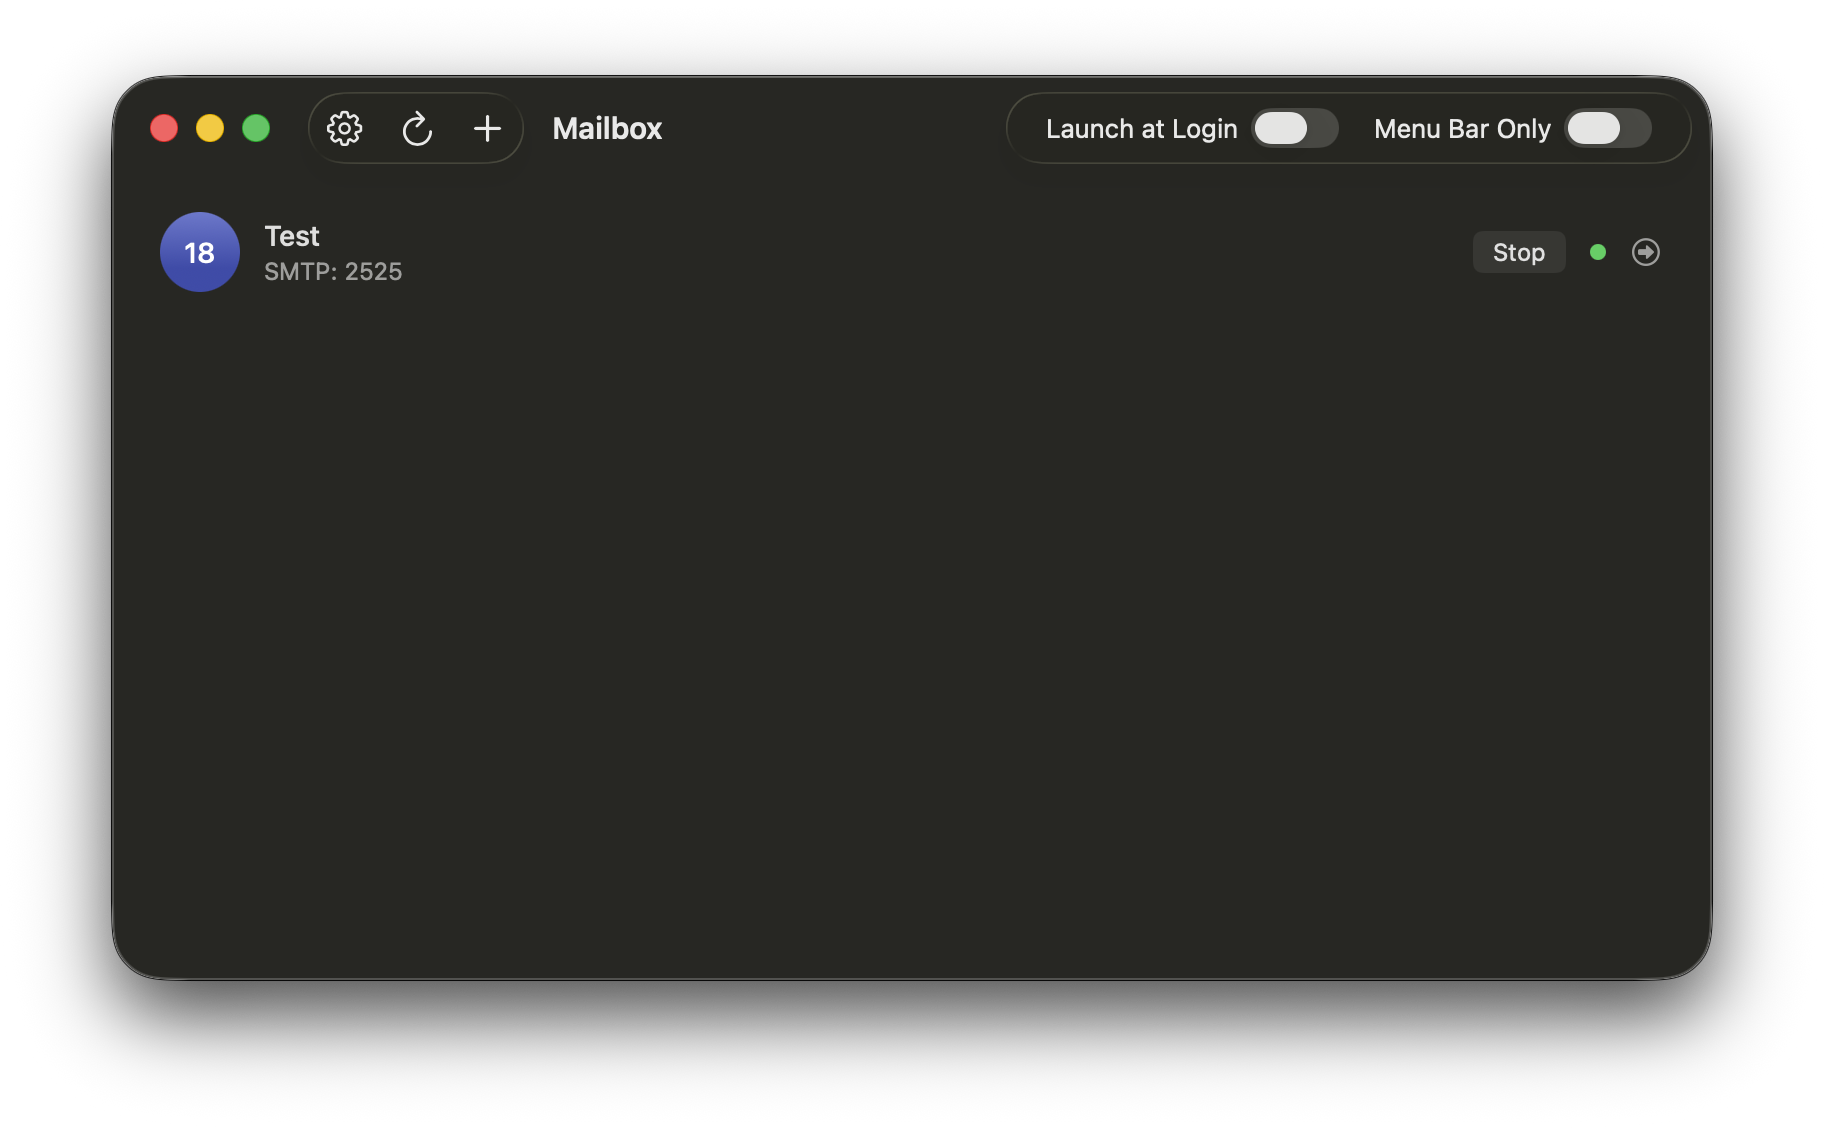The height and width of the screenshot is (1128, 1824).
Task: Click the Menu Bar Only label
Action: 1461,129
